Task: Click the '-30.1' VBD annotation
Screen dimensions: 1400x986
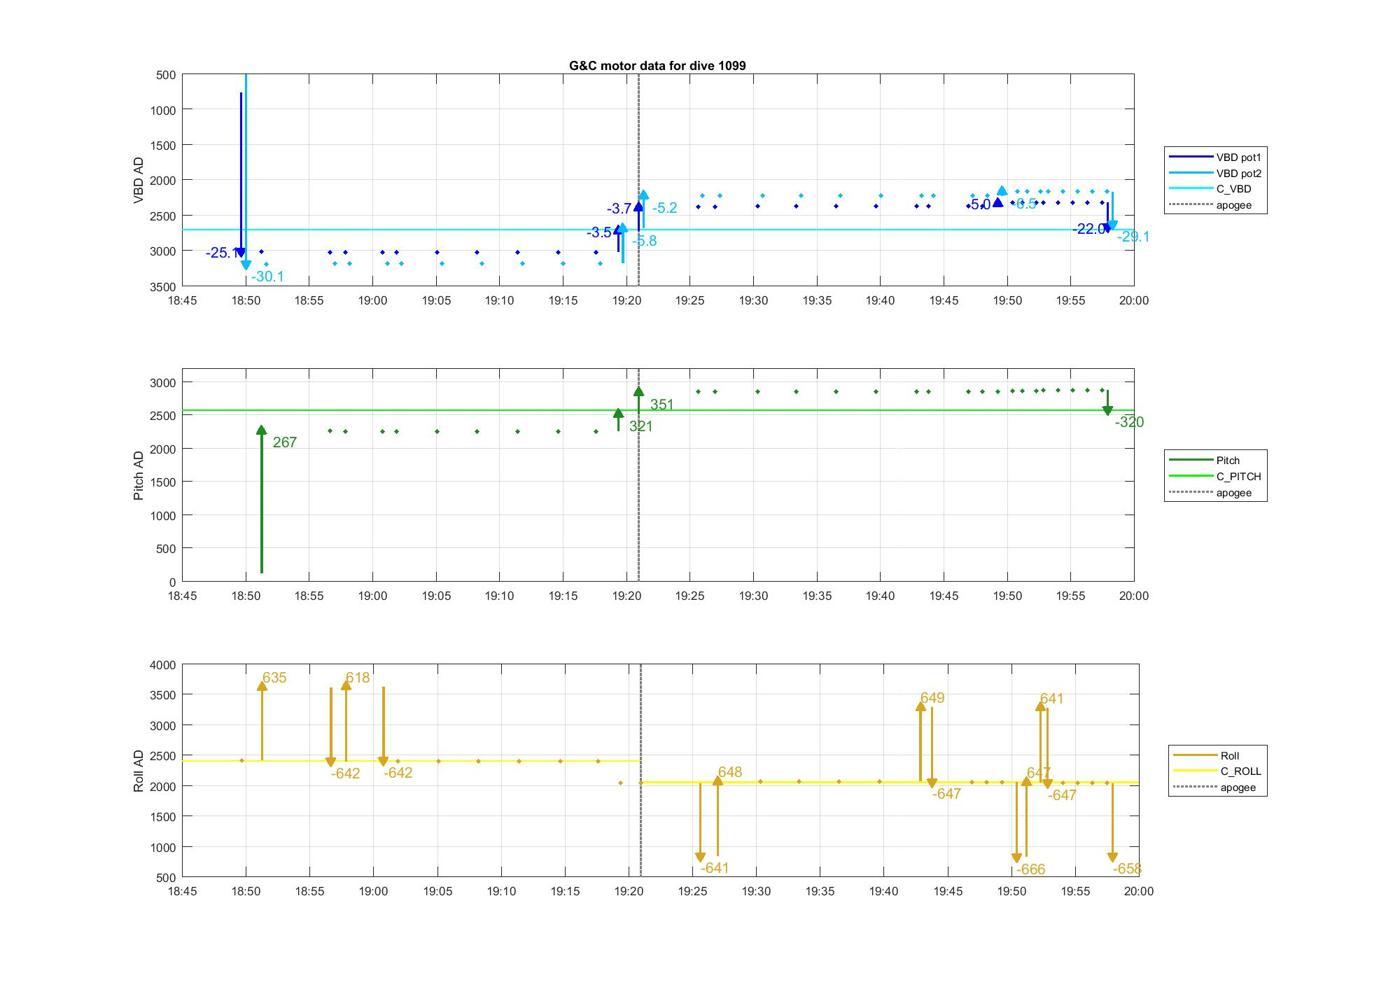Action: 267,277
